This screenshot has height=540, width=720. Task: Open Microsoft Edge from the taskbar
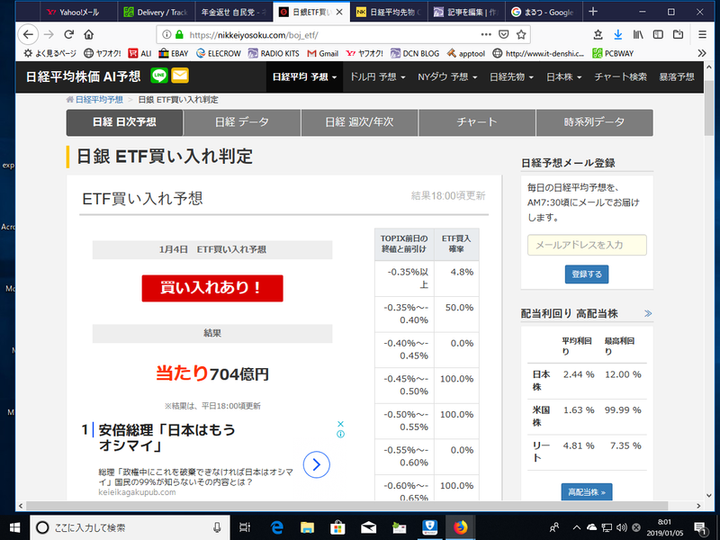tap(279, 526)
